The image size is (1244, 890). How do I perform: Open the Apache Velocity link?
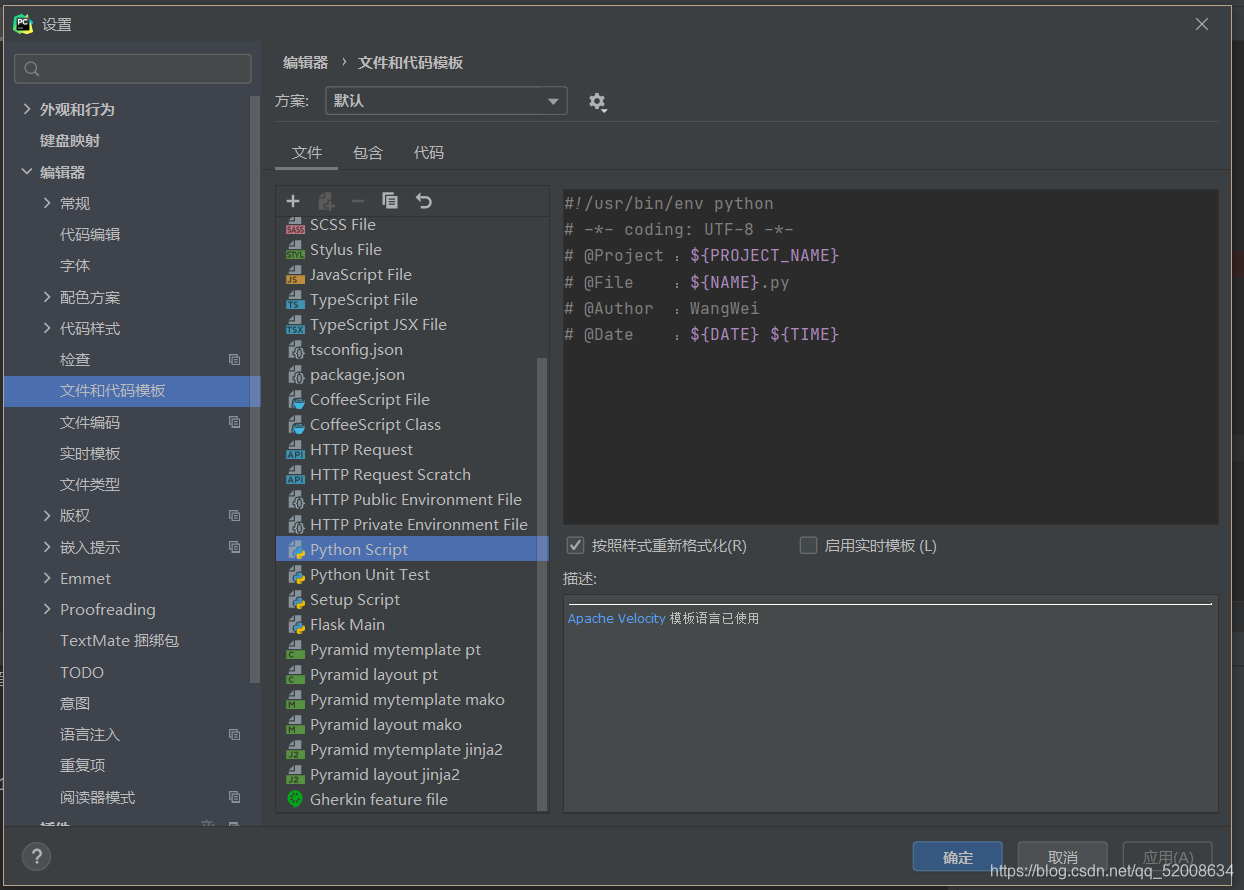tap(617, 618)
